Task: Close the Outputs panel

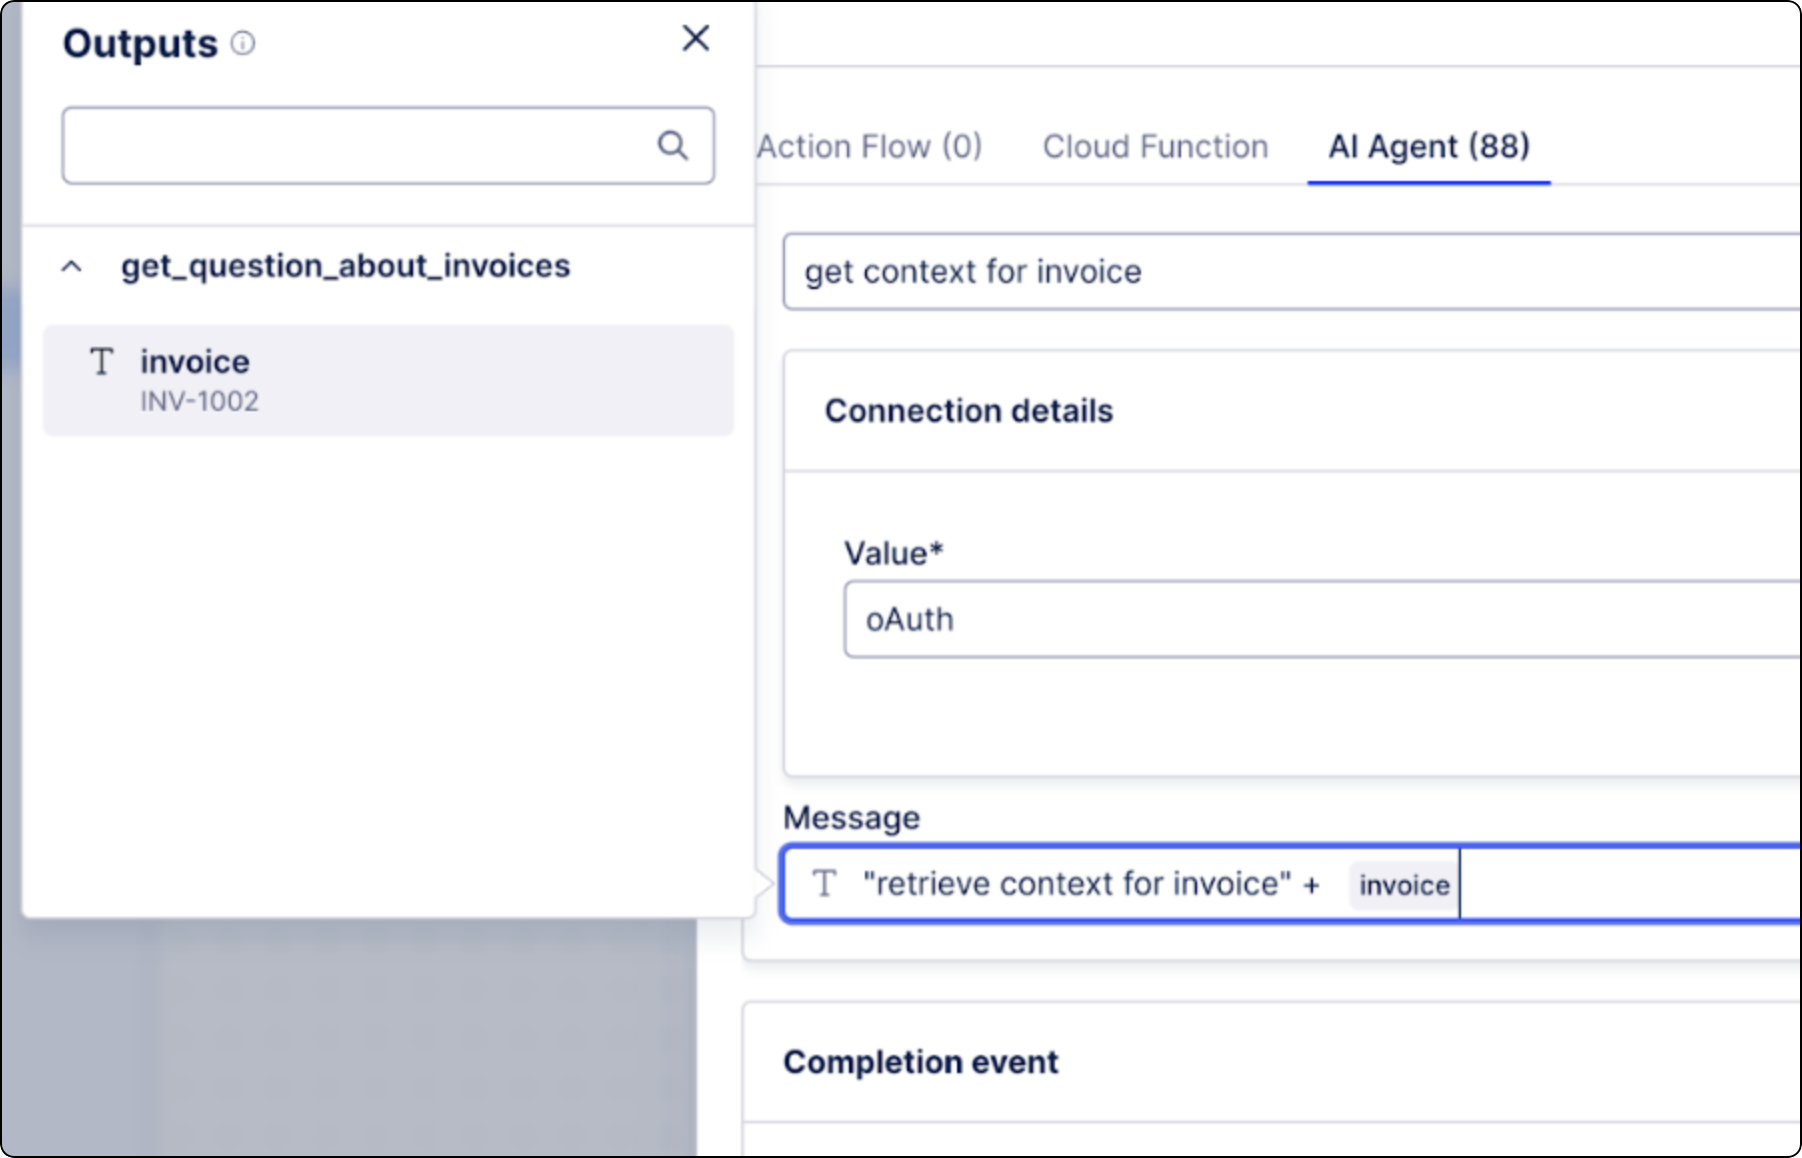Action: (x=695, y=39)
